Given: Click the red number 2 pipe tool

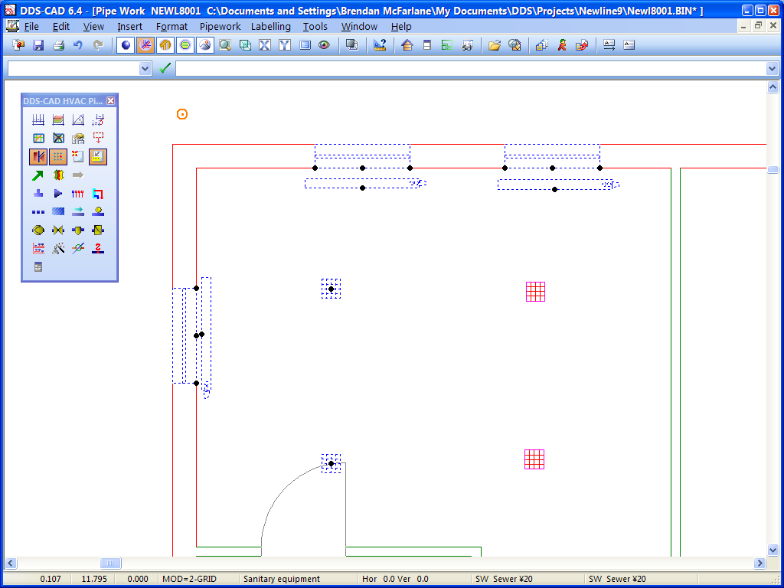Looking at the screenshot, I should click(x=98, y=248).
